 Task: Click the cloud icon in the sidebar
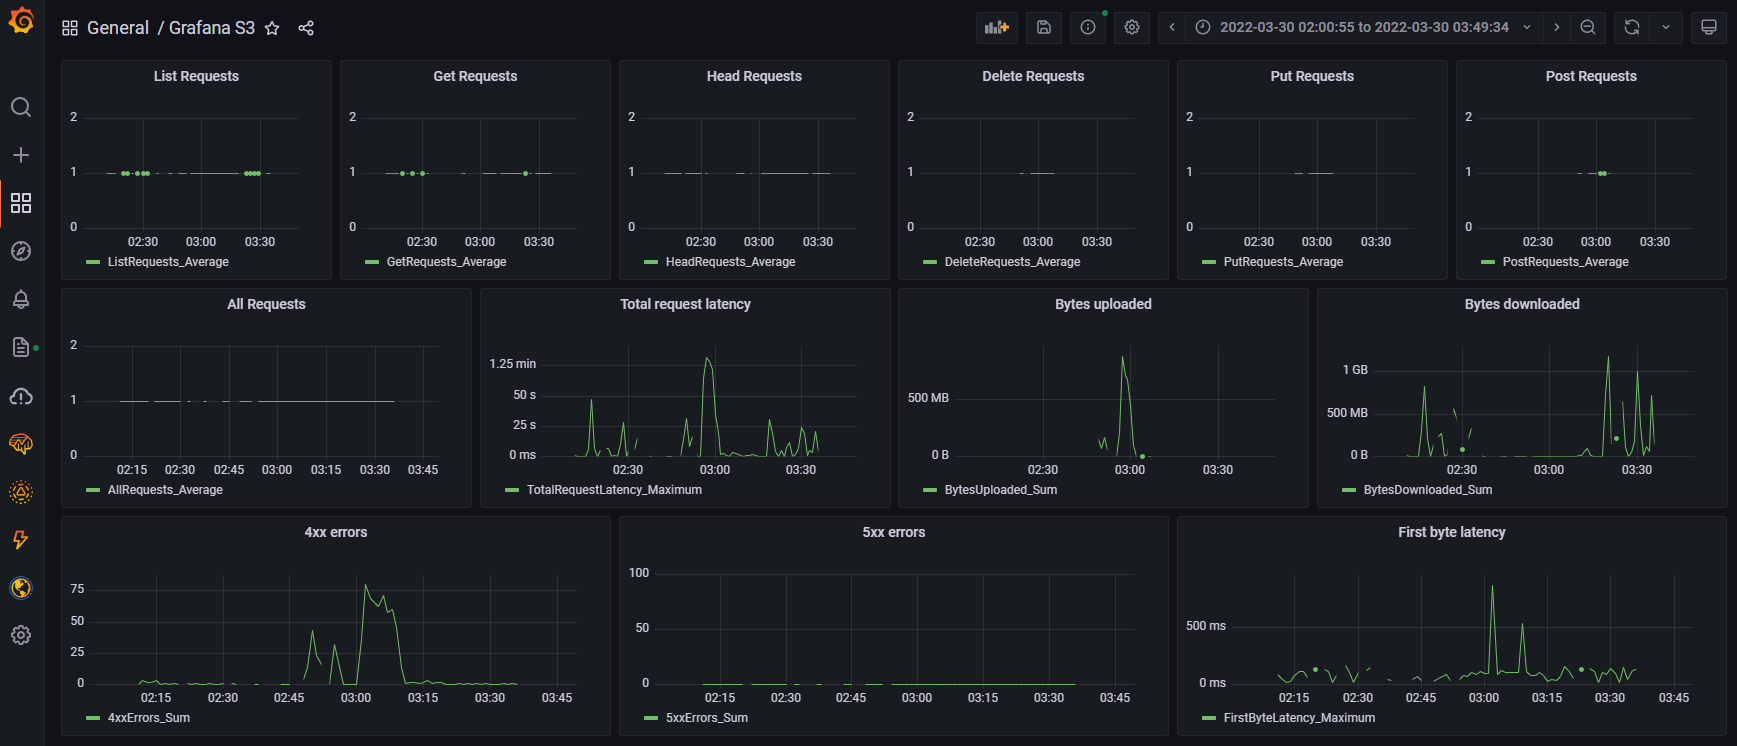point(21,396)
